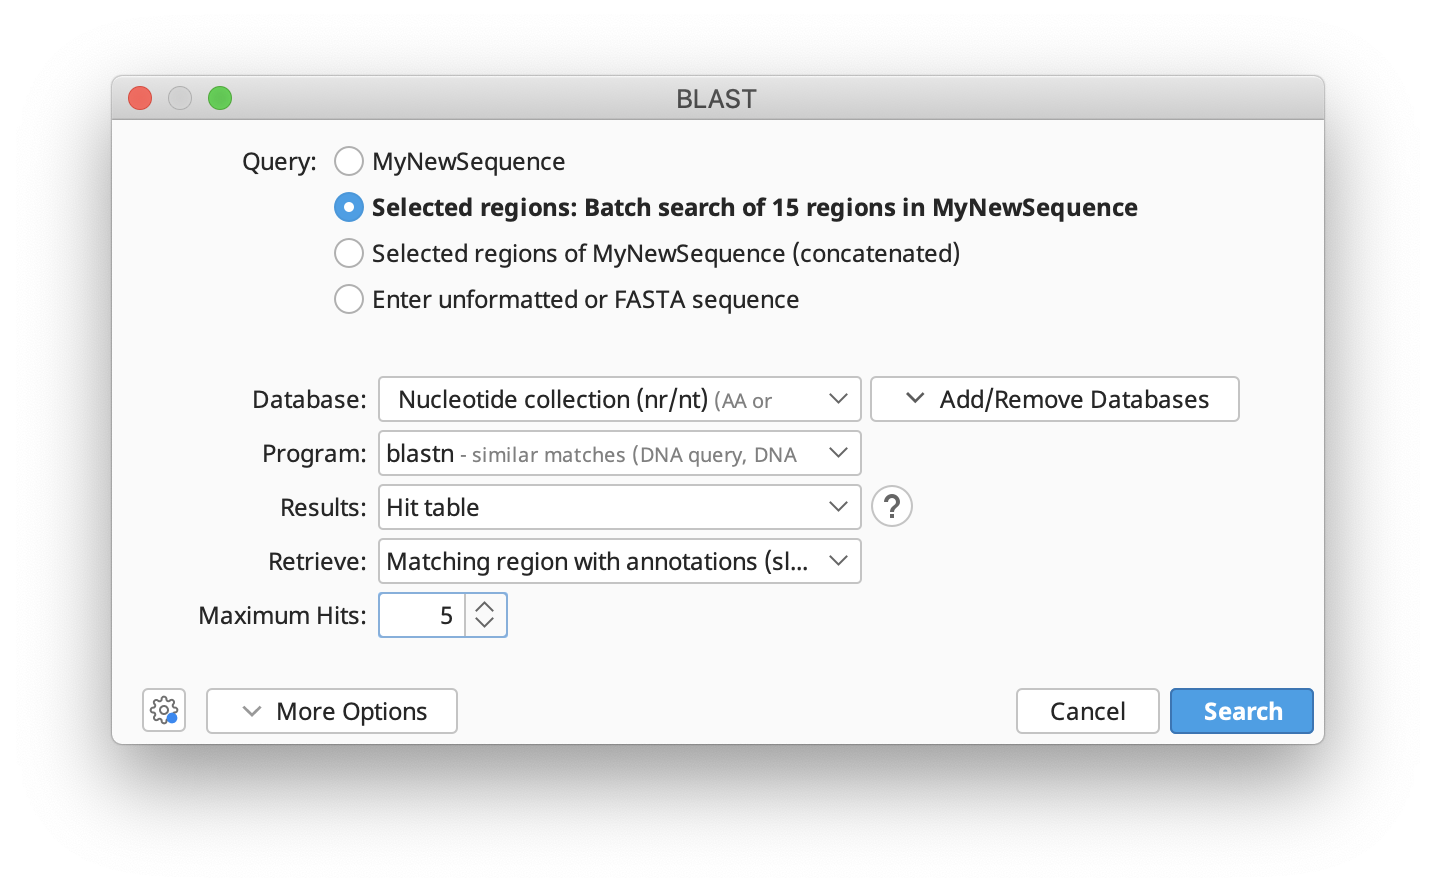
Task: Expand More Options section
Action: point(332,711)
